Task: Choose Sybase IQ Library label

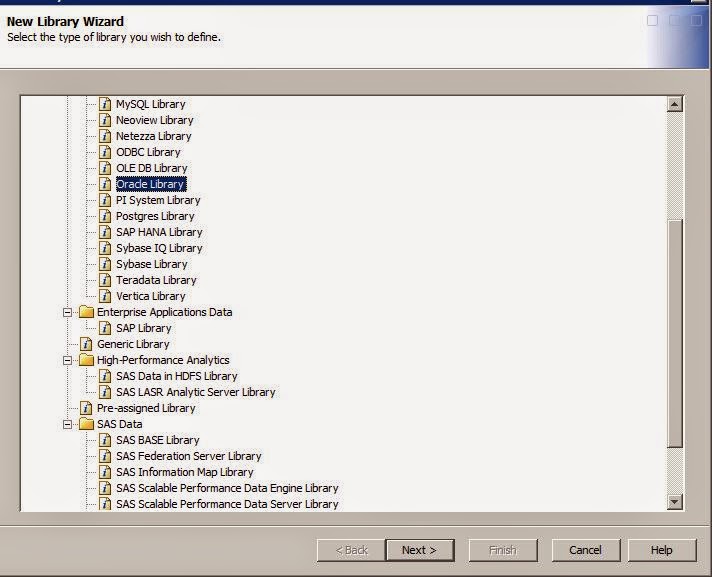Action: coord(159,248)
